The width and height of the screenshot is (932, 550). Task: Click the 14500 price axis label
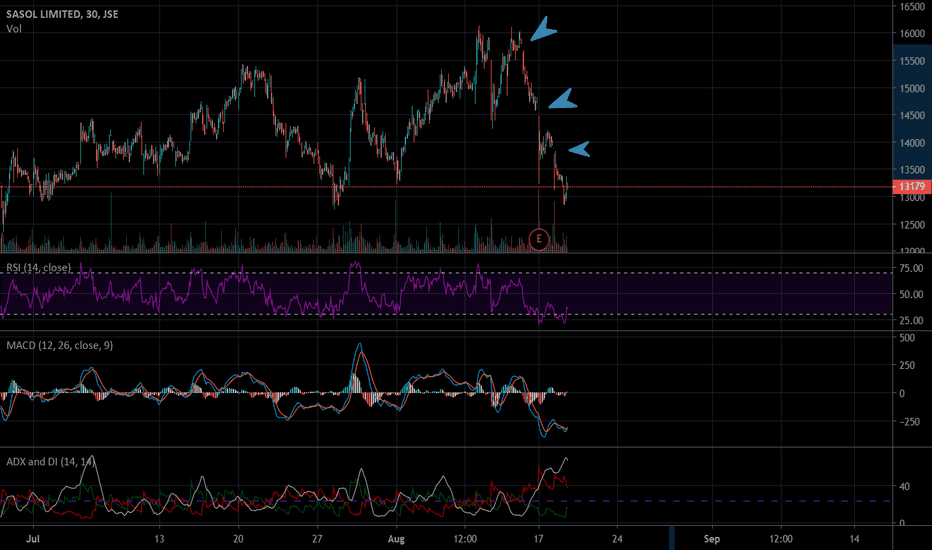coord(912,115)
